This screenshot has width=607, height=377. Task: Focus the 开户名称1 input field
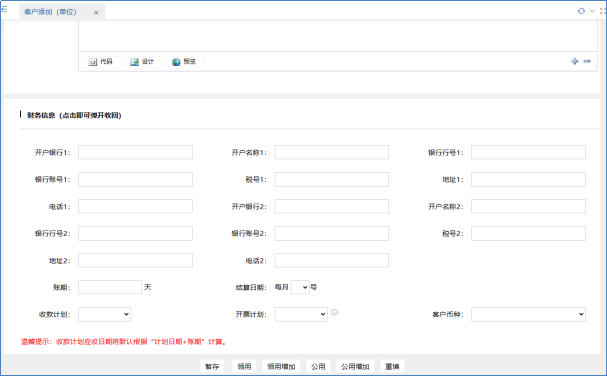[x=332, y=152]
